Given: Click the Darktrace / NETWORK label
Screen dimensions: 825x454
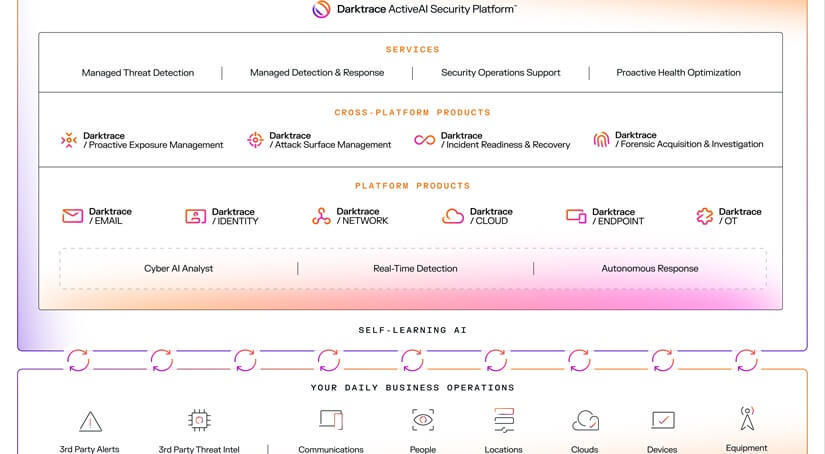Looking at the screenshot, I should 363,216.
